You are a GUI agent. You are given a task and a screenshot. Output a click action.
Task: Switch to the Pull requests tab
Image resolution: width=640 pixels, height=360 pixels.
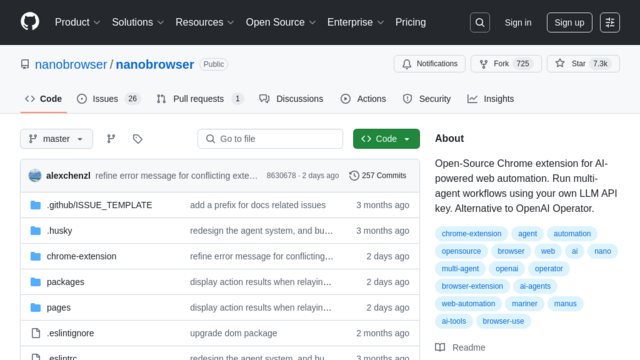(x=200, y=99)
